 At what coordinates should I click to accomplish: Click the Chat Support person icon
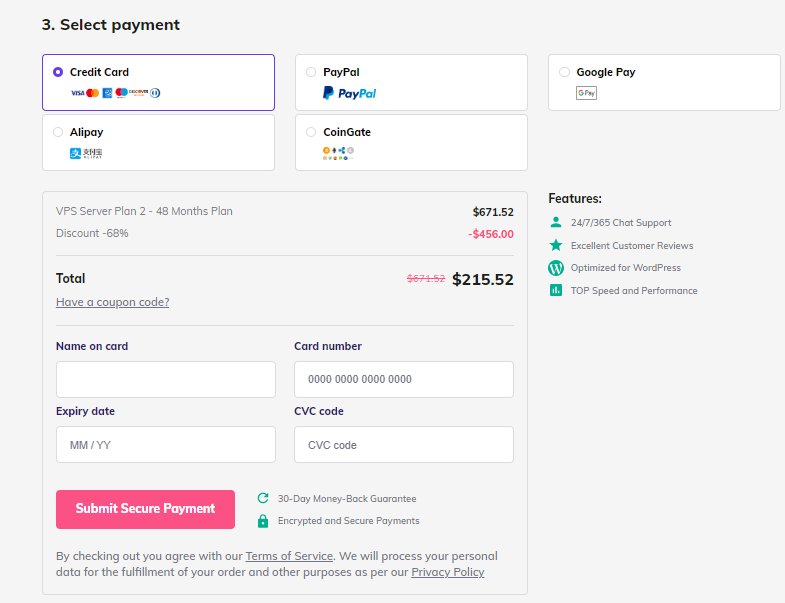(x=556, y=223)
